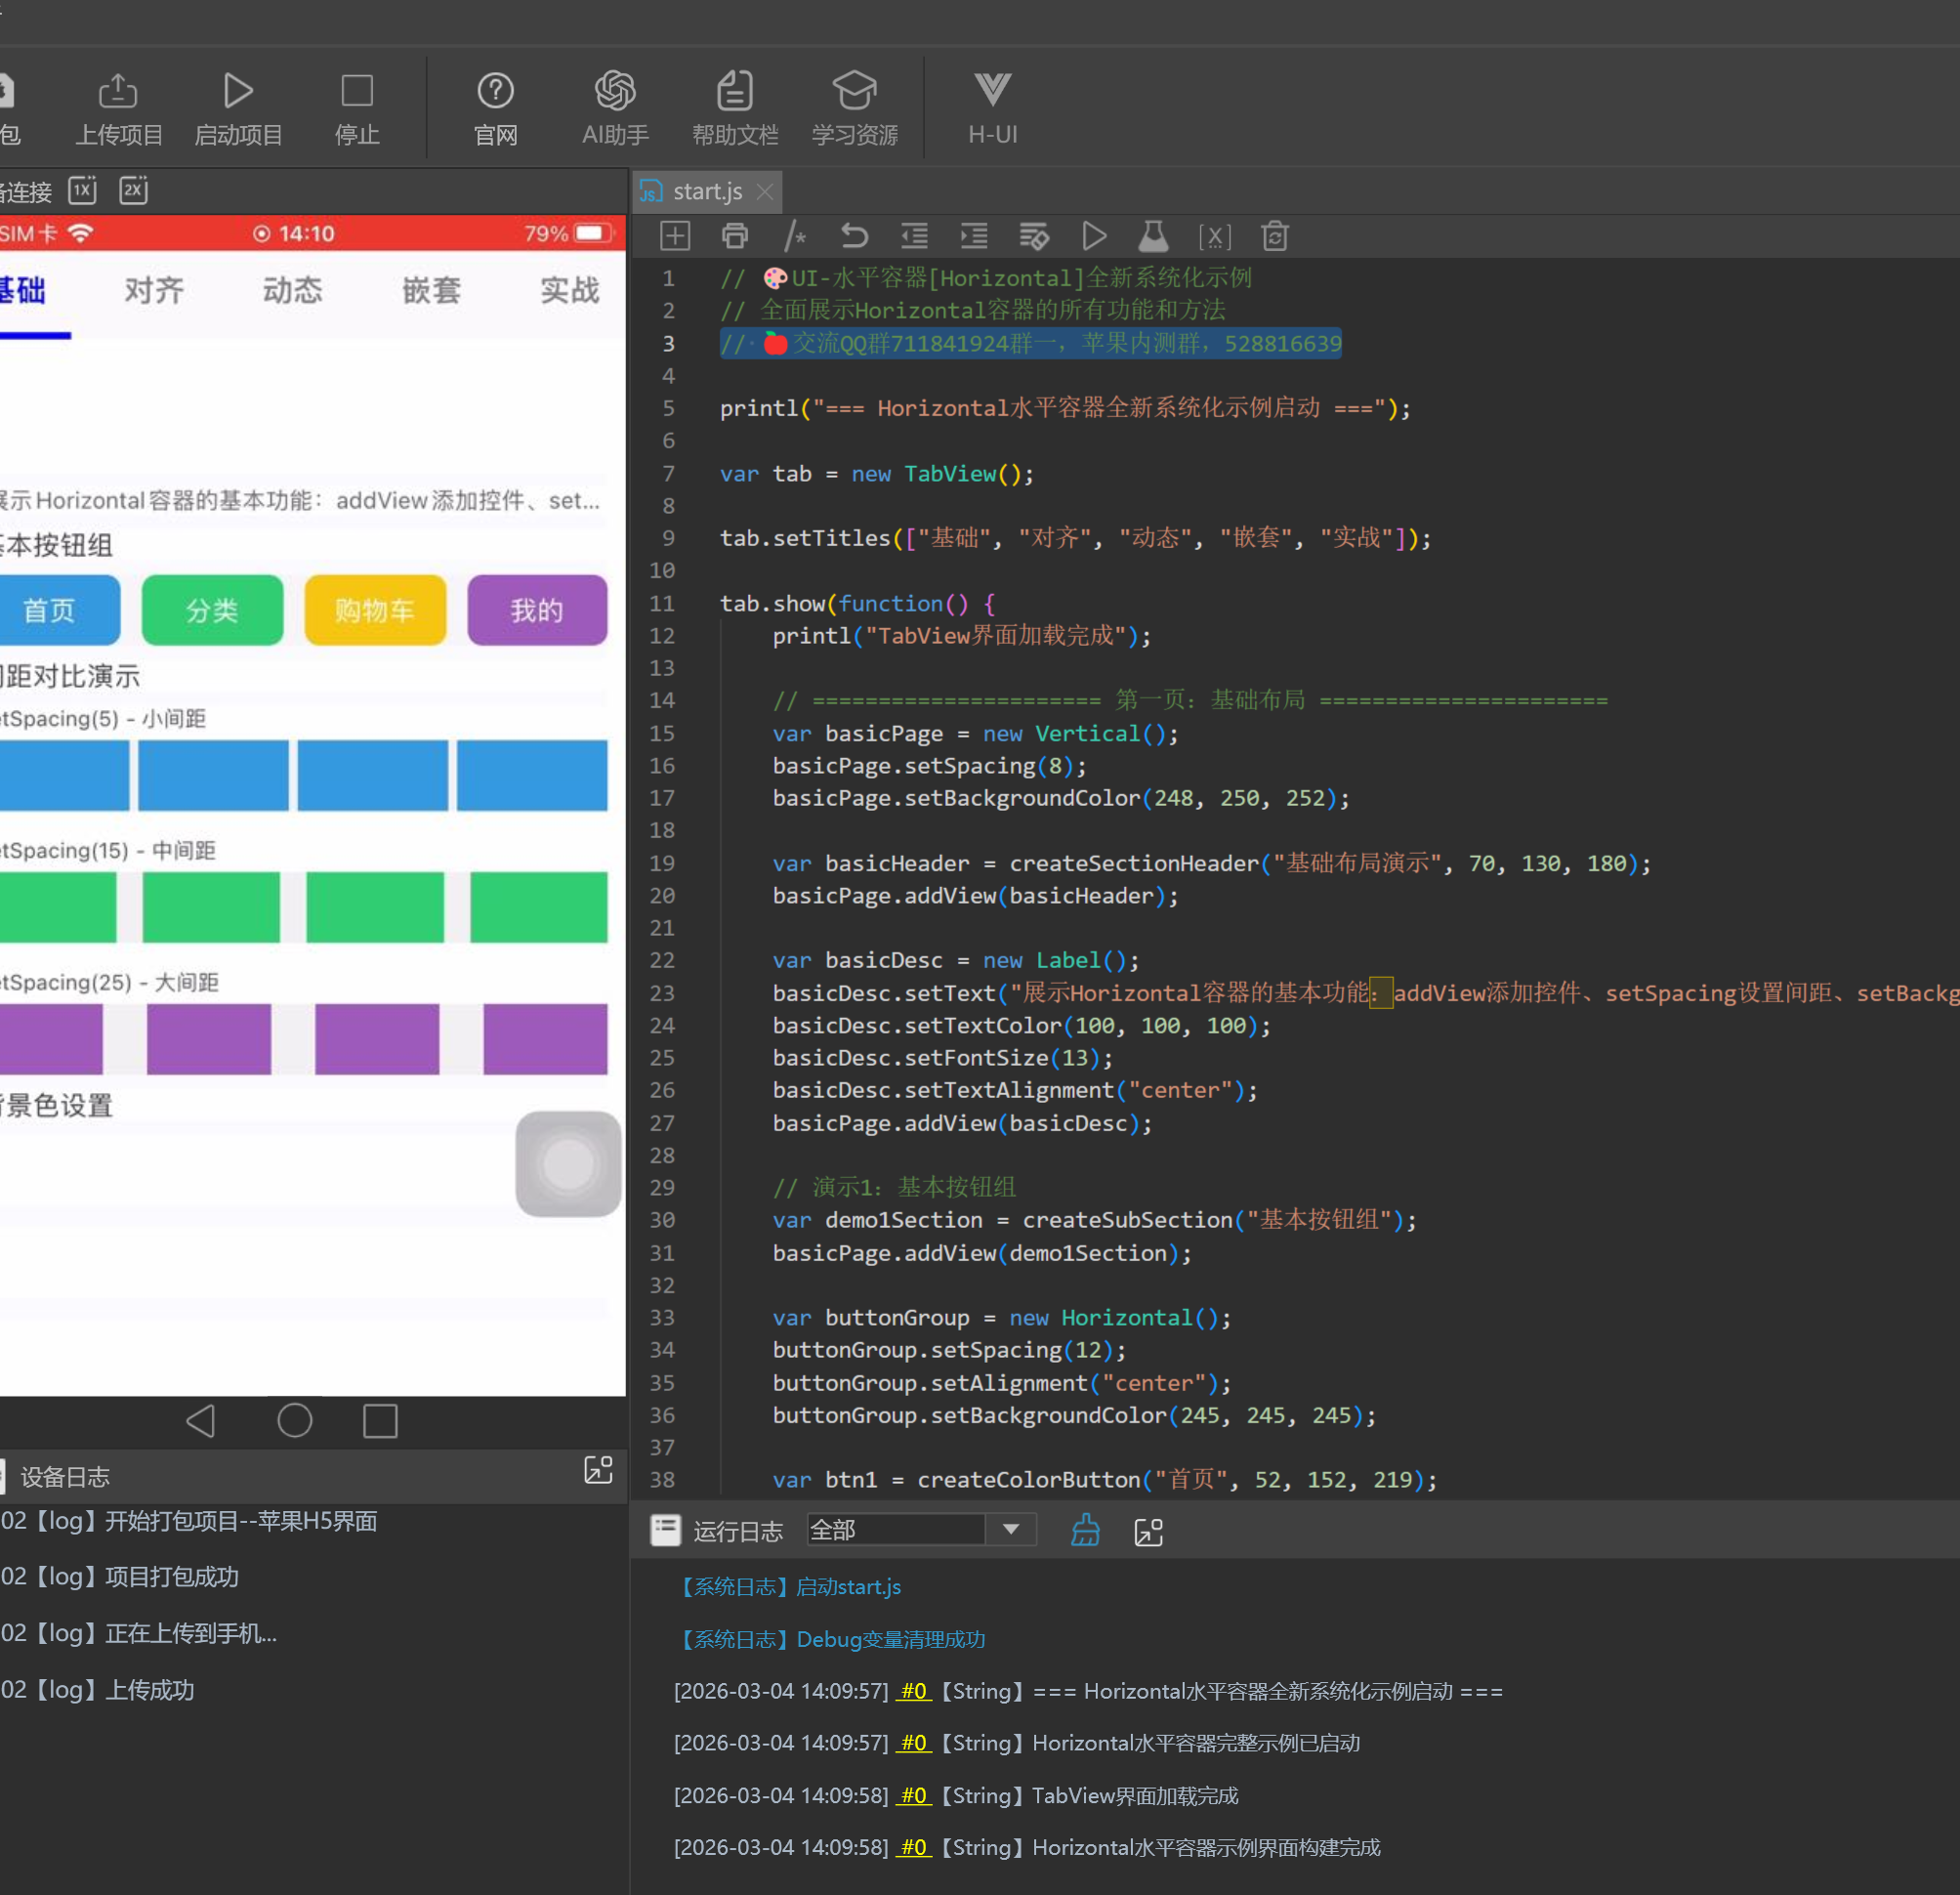
Task: Click the clear format eraser icon
Action: click(x=1034, y=236)
